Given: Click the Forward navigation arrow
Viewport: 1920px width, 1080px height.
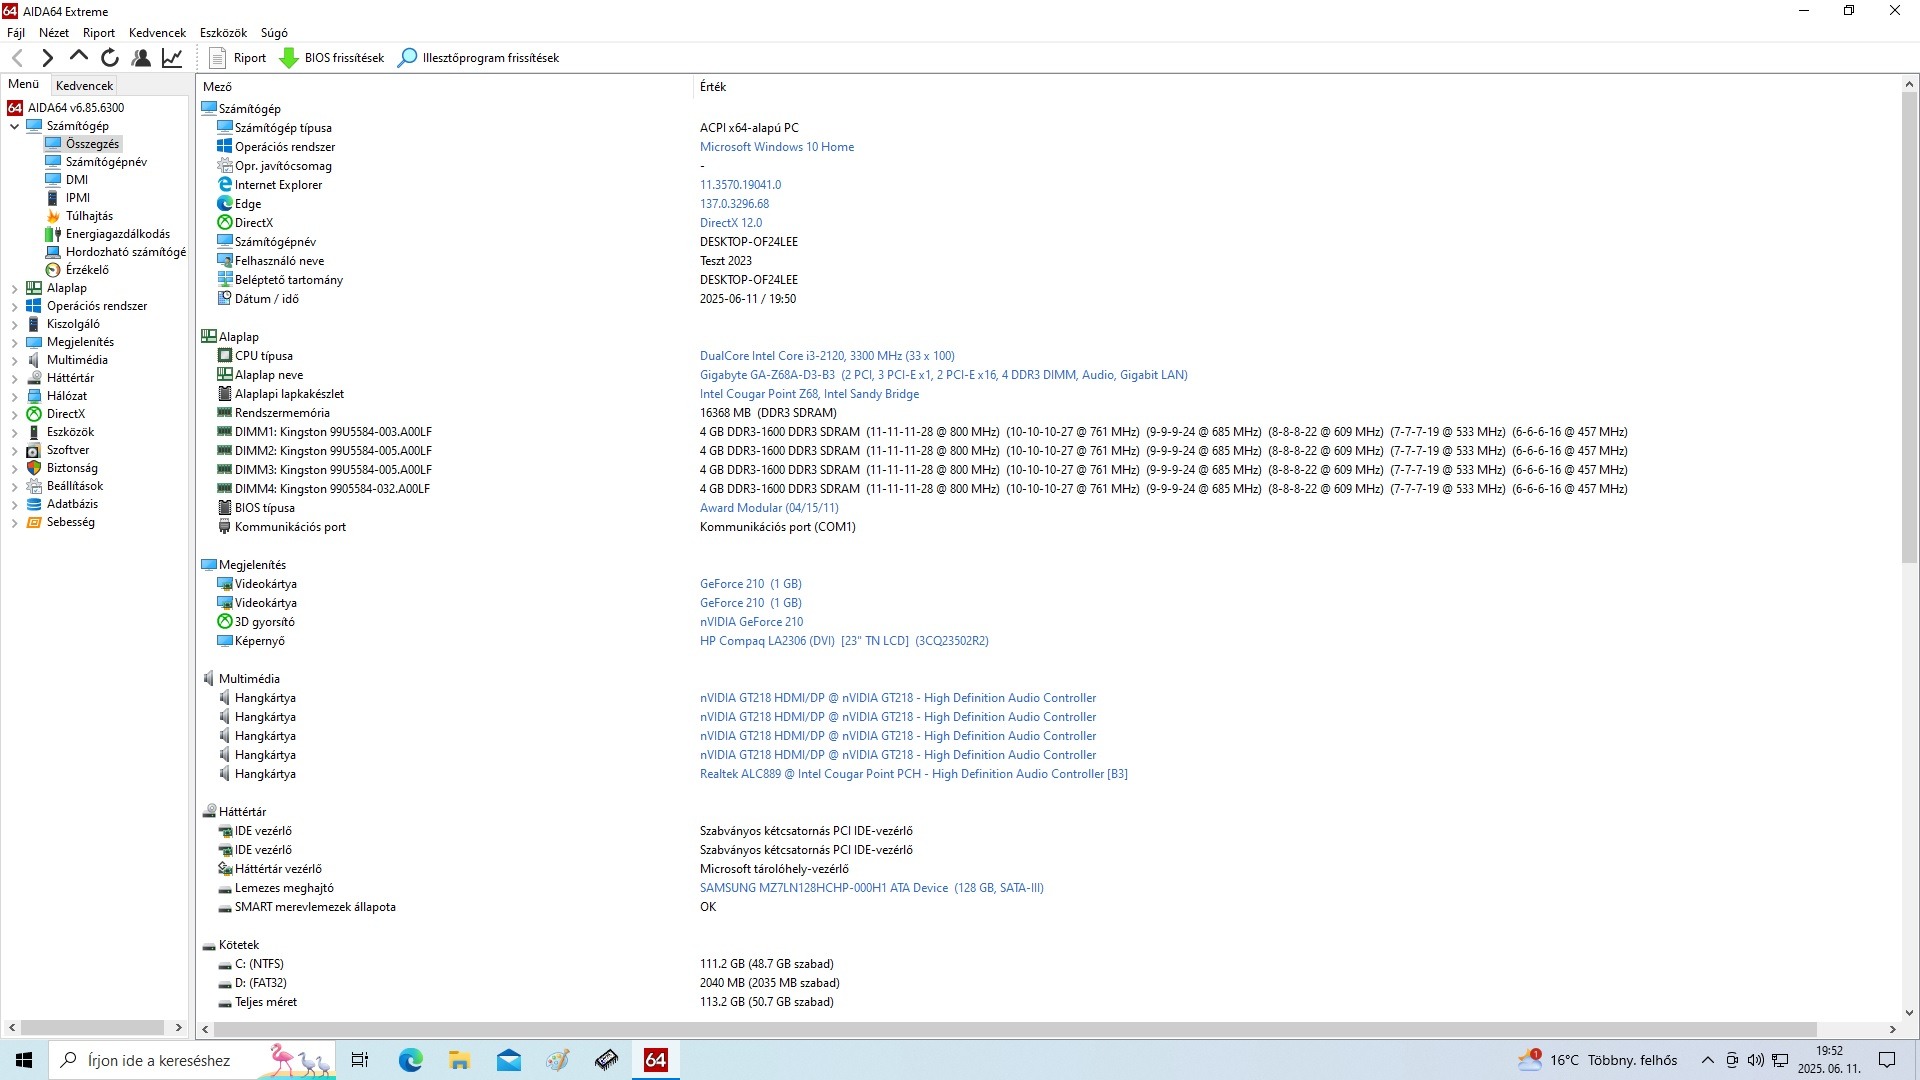Looking at the screenshot, I should 47,58.
